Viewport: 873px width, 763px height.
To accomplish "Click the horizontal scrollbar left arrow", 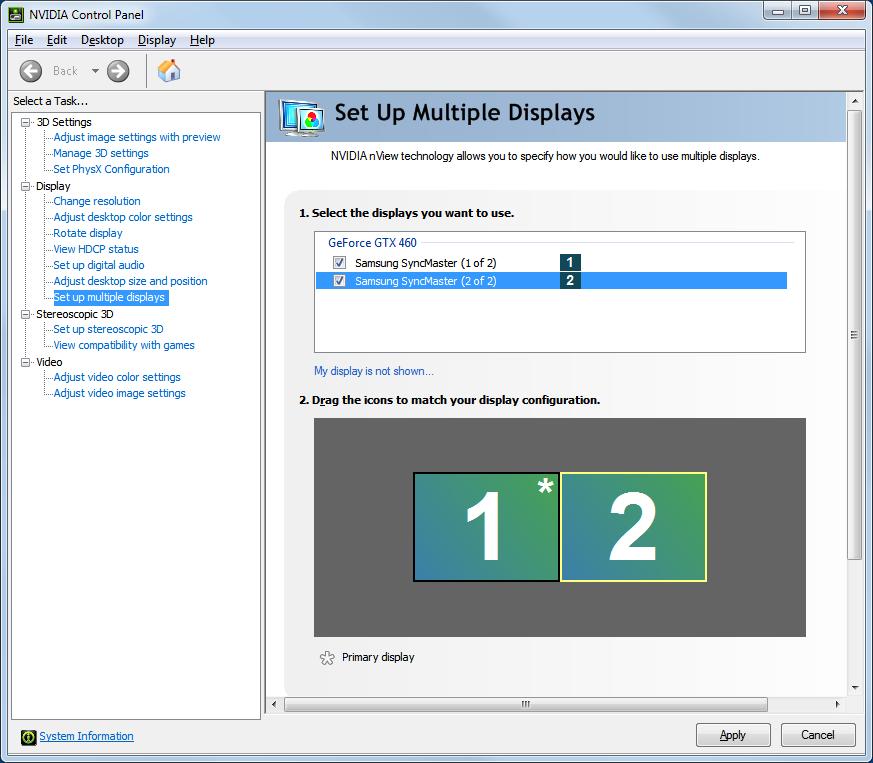I will point(274,705).
